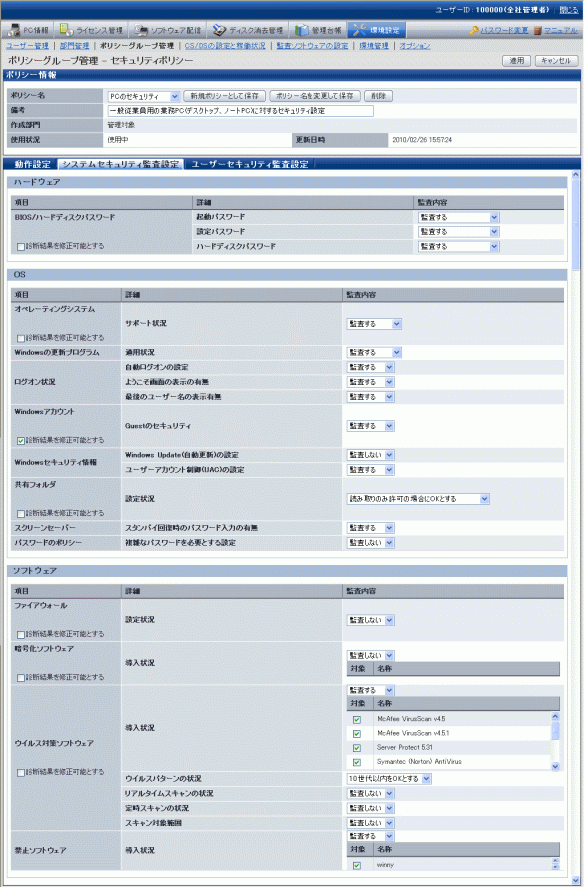Toggle 診断結果を修正可能とする under オペレーティングシステム
584x887 pixels.
[21, 339]
